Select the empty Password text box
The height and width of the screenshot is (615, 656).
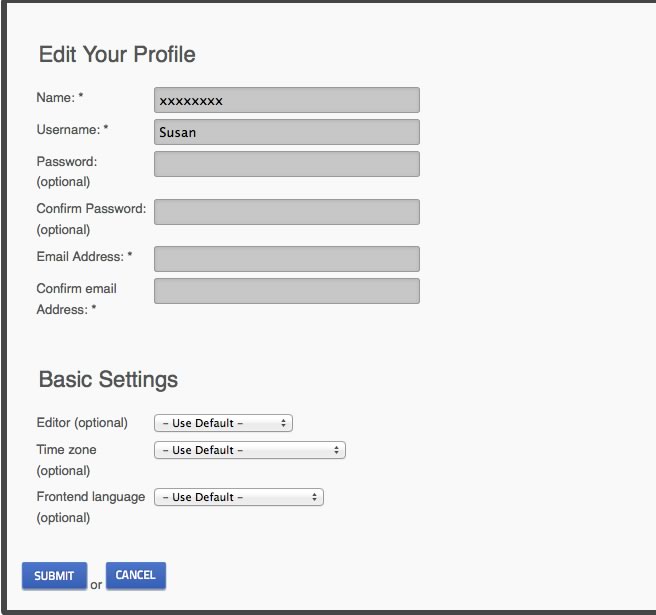[x=287, y=164]
